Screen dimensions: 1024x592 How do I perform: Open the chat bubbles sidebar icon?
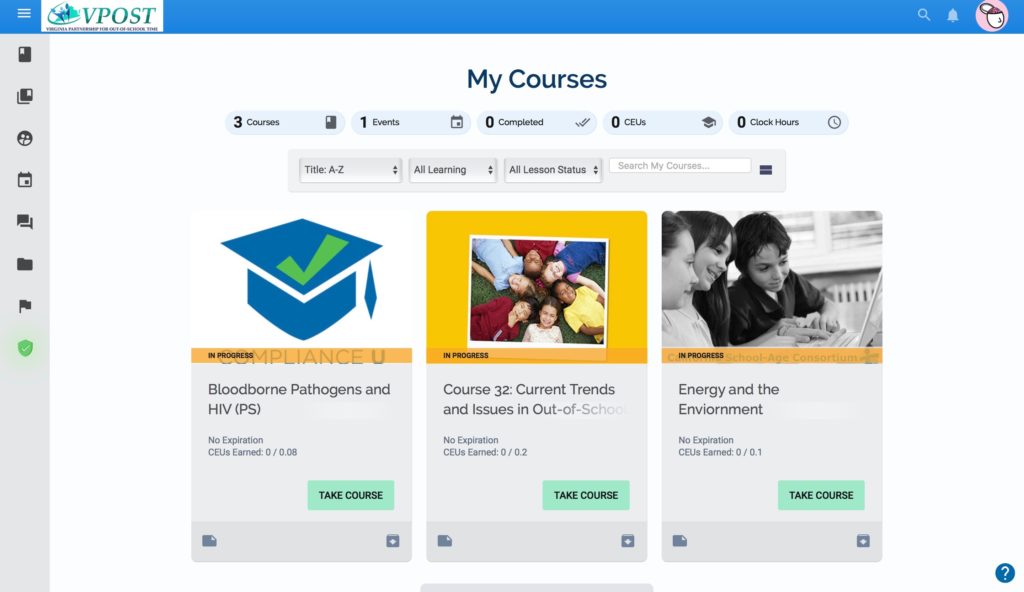pos(25,222)
